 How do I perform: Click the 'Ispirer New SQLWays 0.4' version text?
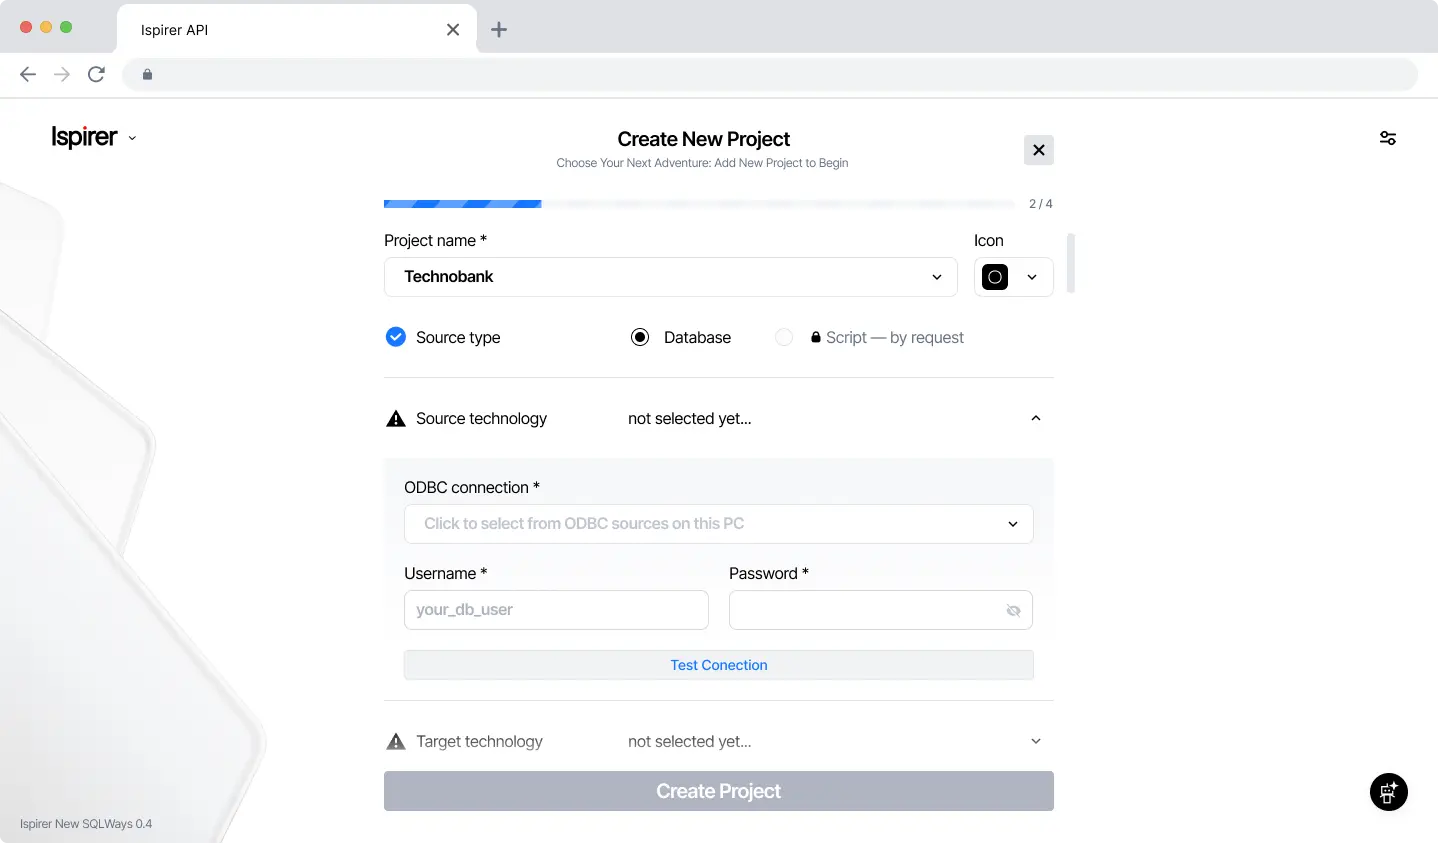point(86,824)
